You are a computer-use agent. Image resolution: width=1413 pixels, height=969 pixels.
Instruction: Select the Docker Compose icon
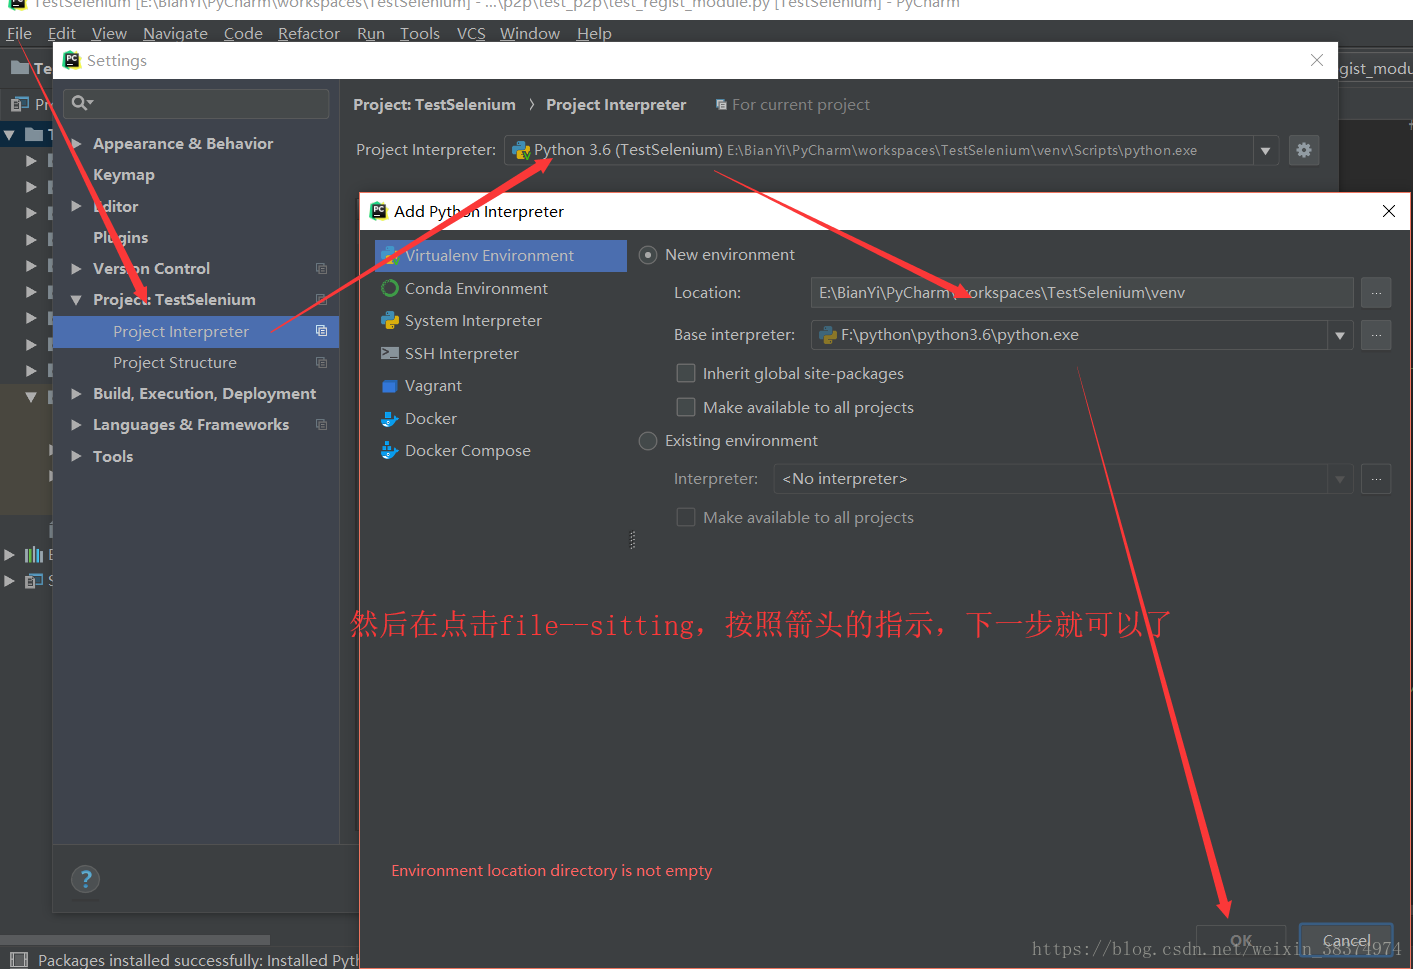coord(390,451)
